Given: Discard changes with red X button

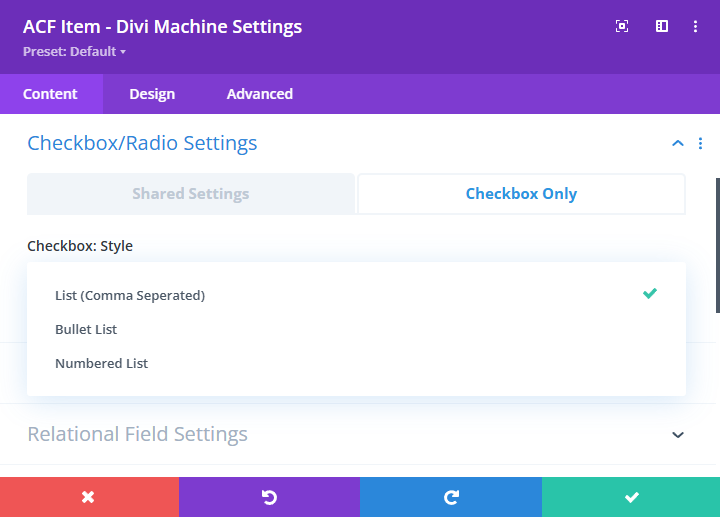Looking at the screenshot, I should click(89, 497).
